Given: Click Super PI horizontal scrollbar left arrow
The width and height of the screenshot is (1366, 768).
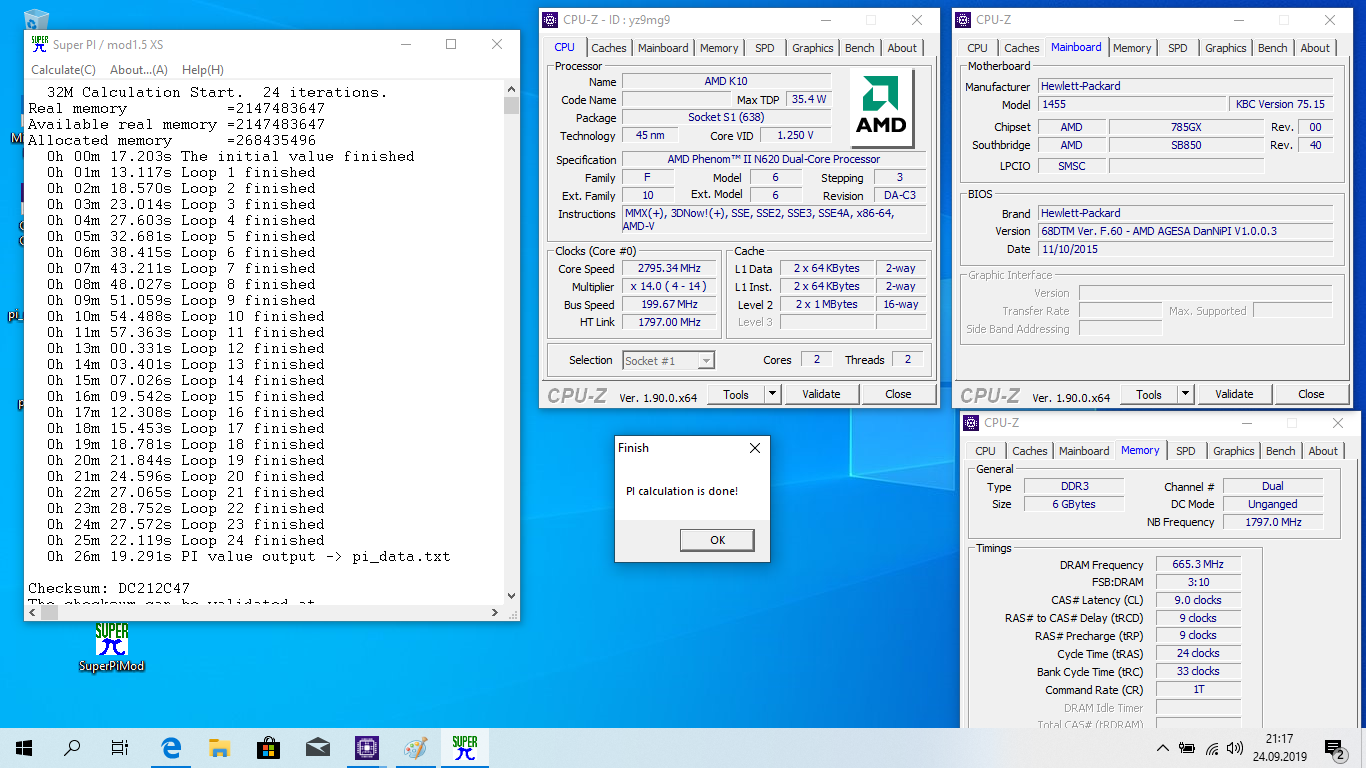Looking at the screenshot, I should pyautogui.click(x=32, y=612).
